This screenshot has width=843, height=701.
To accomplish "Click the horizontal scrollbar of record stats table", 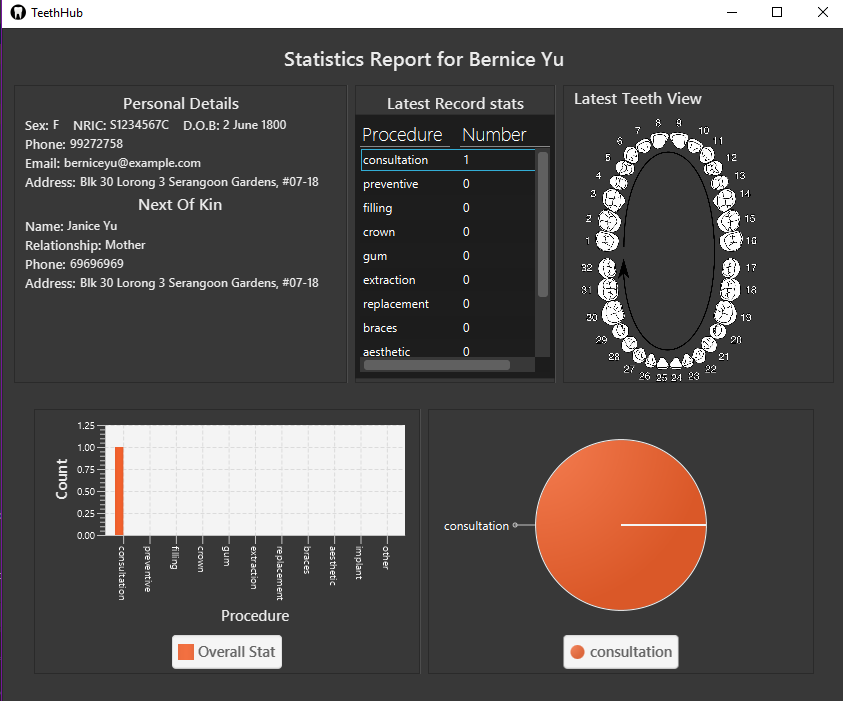I will [x=437, y=366].
